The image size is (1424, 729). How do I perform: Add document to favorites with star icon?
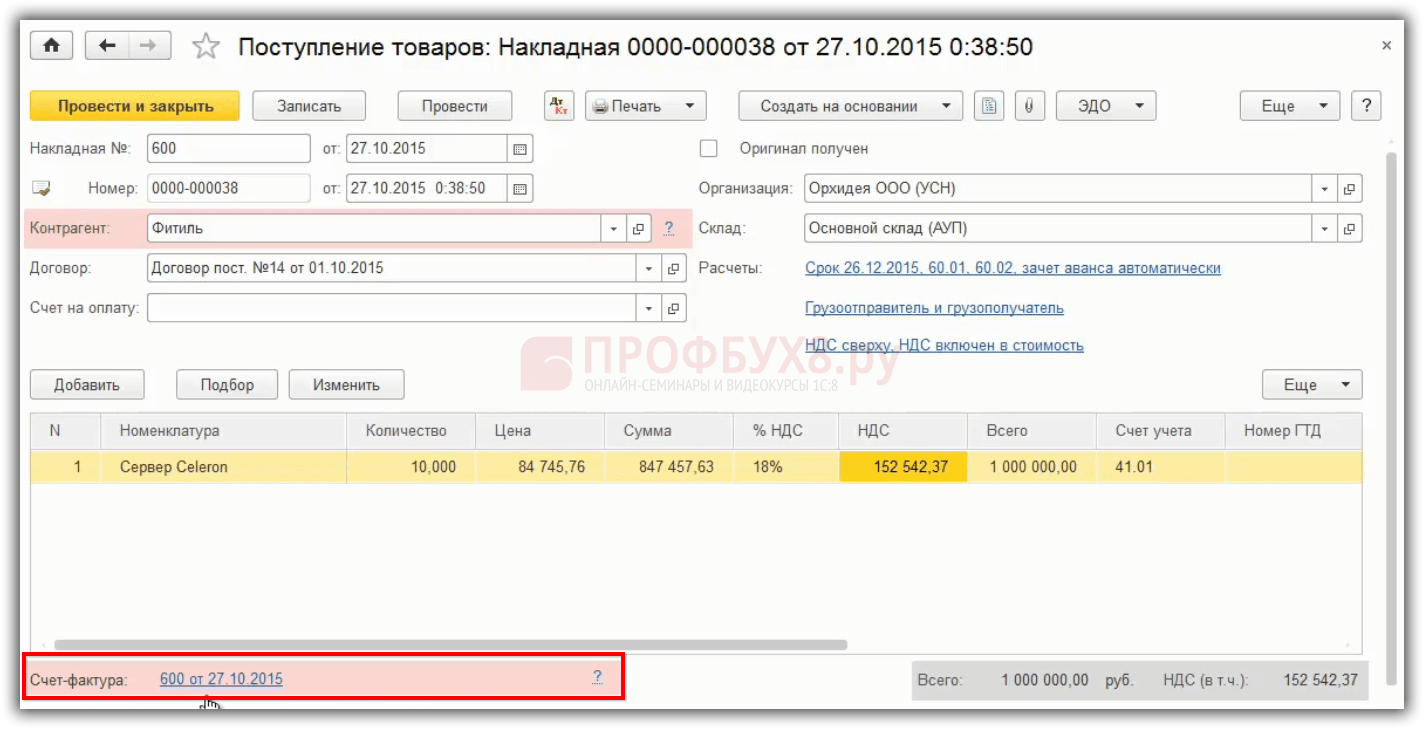(x=205, y=46)
